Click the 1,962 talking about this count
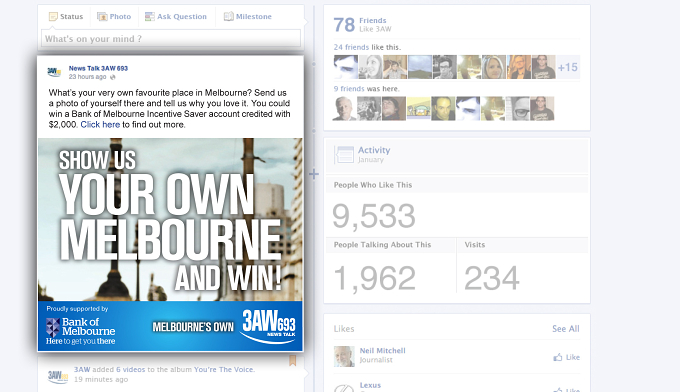 [375, 278]
